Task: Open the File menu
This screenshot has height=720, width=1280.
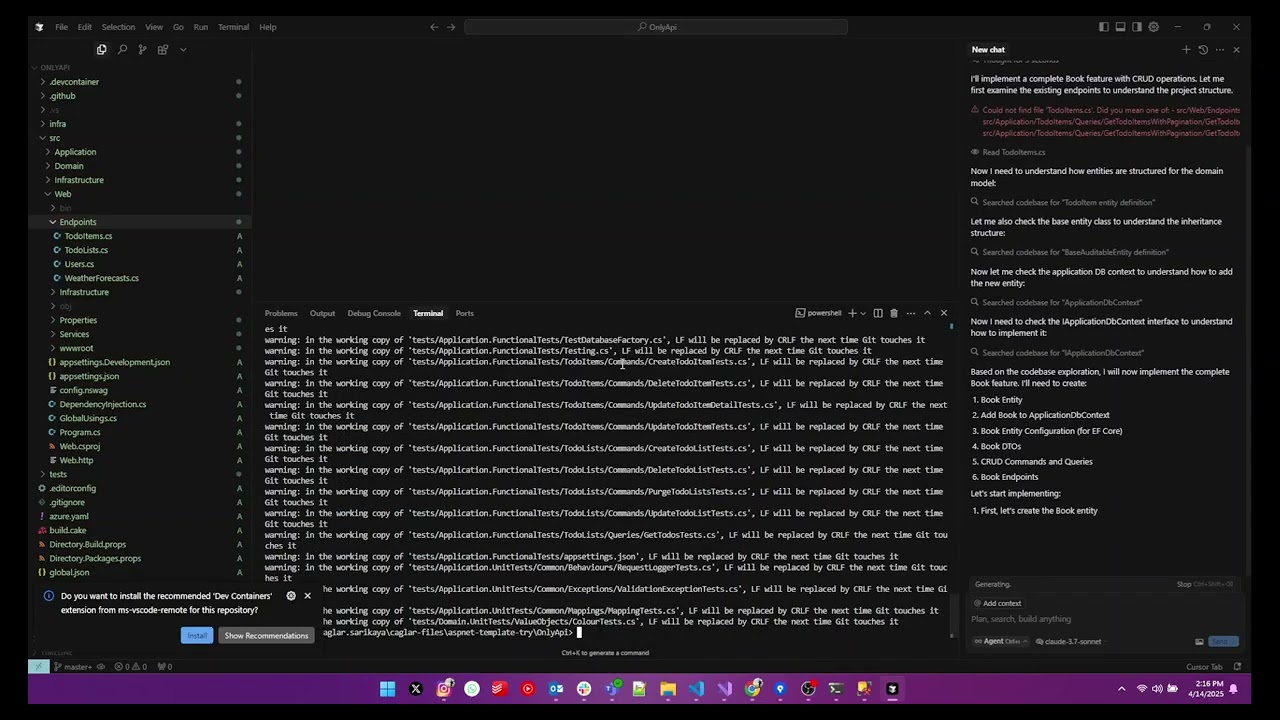Action: tap(61, 27)
